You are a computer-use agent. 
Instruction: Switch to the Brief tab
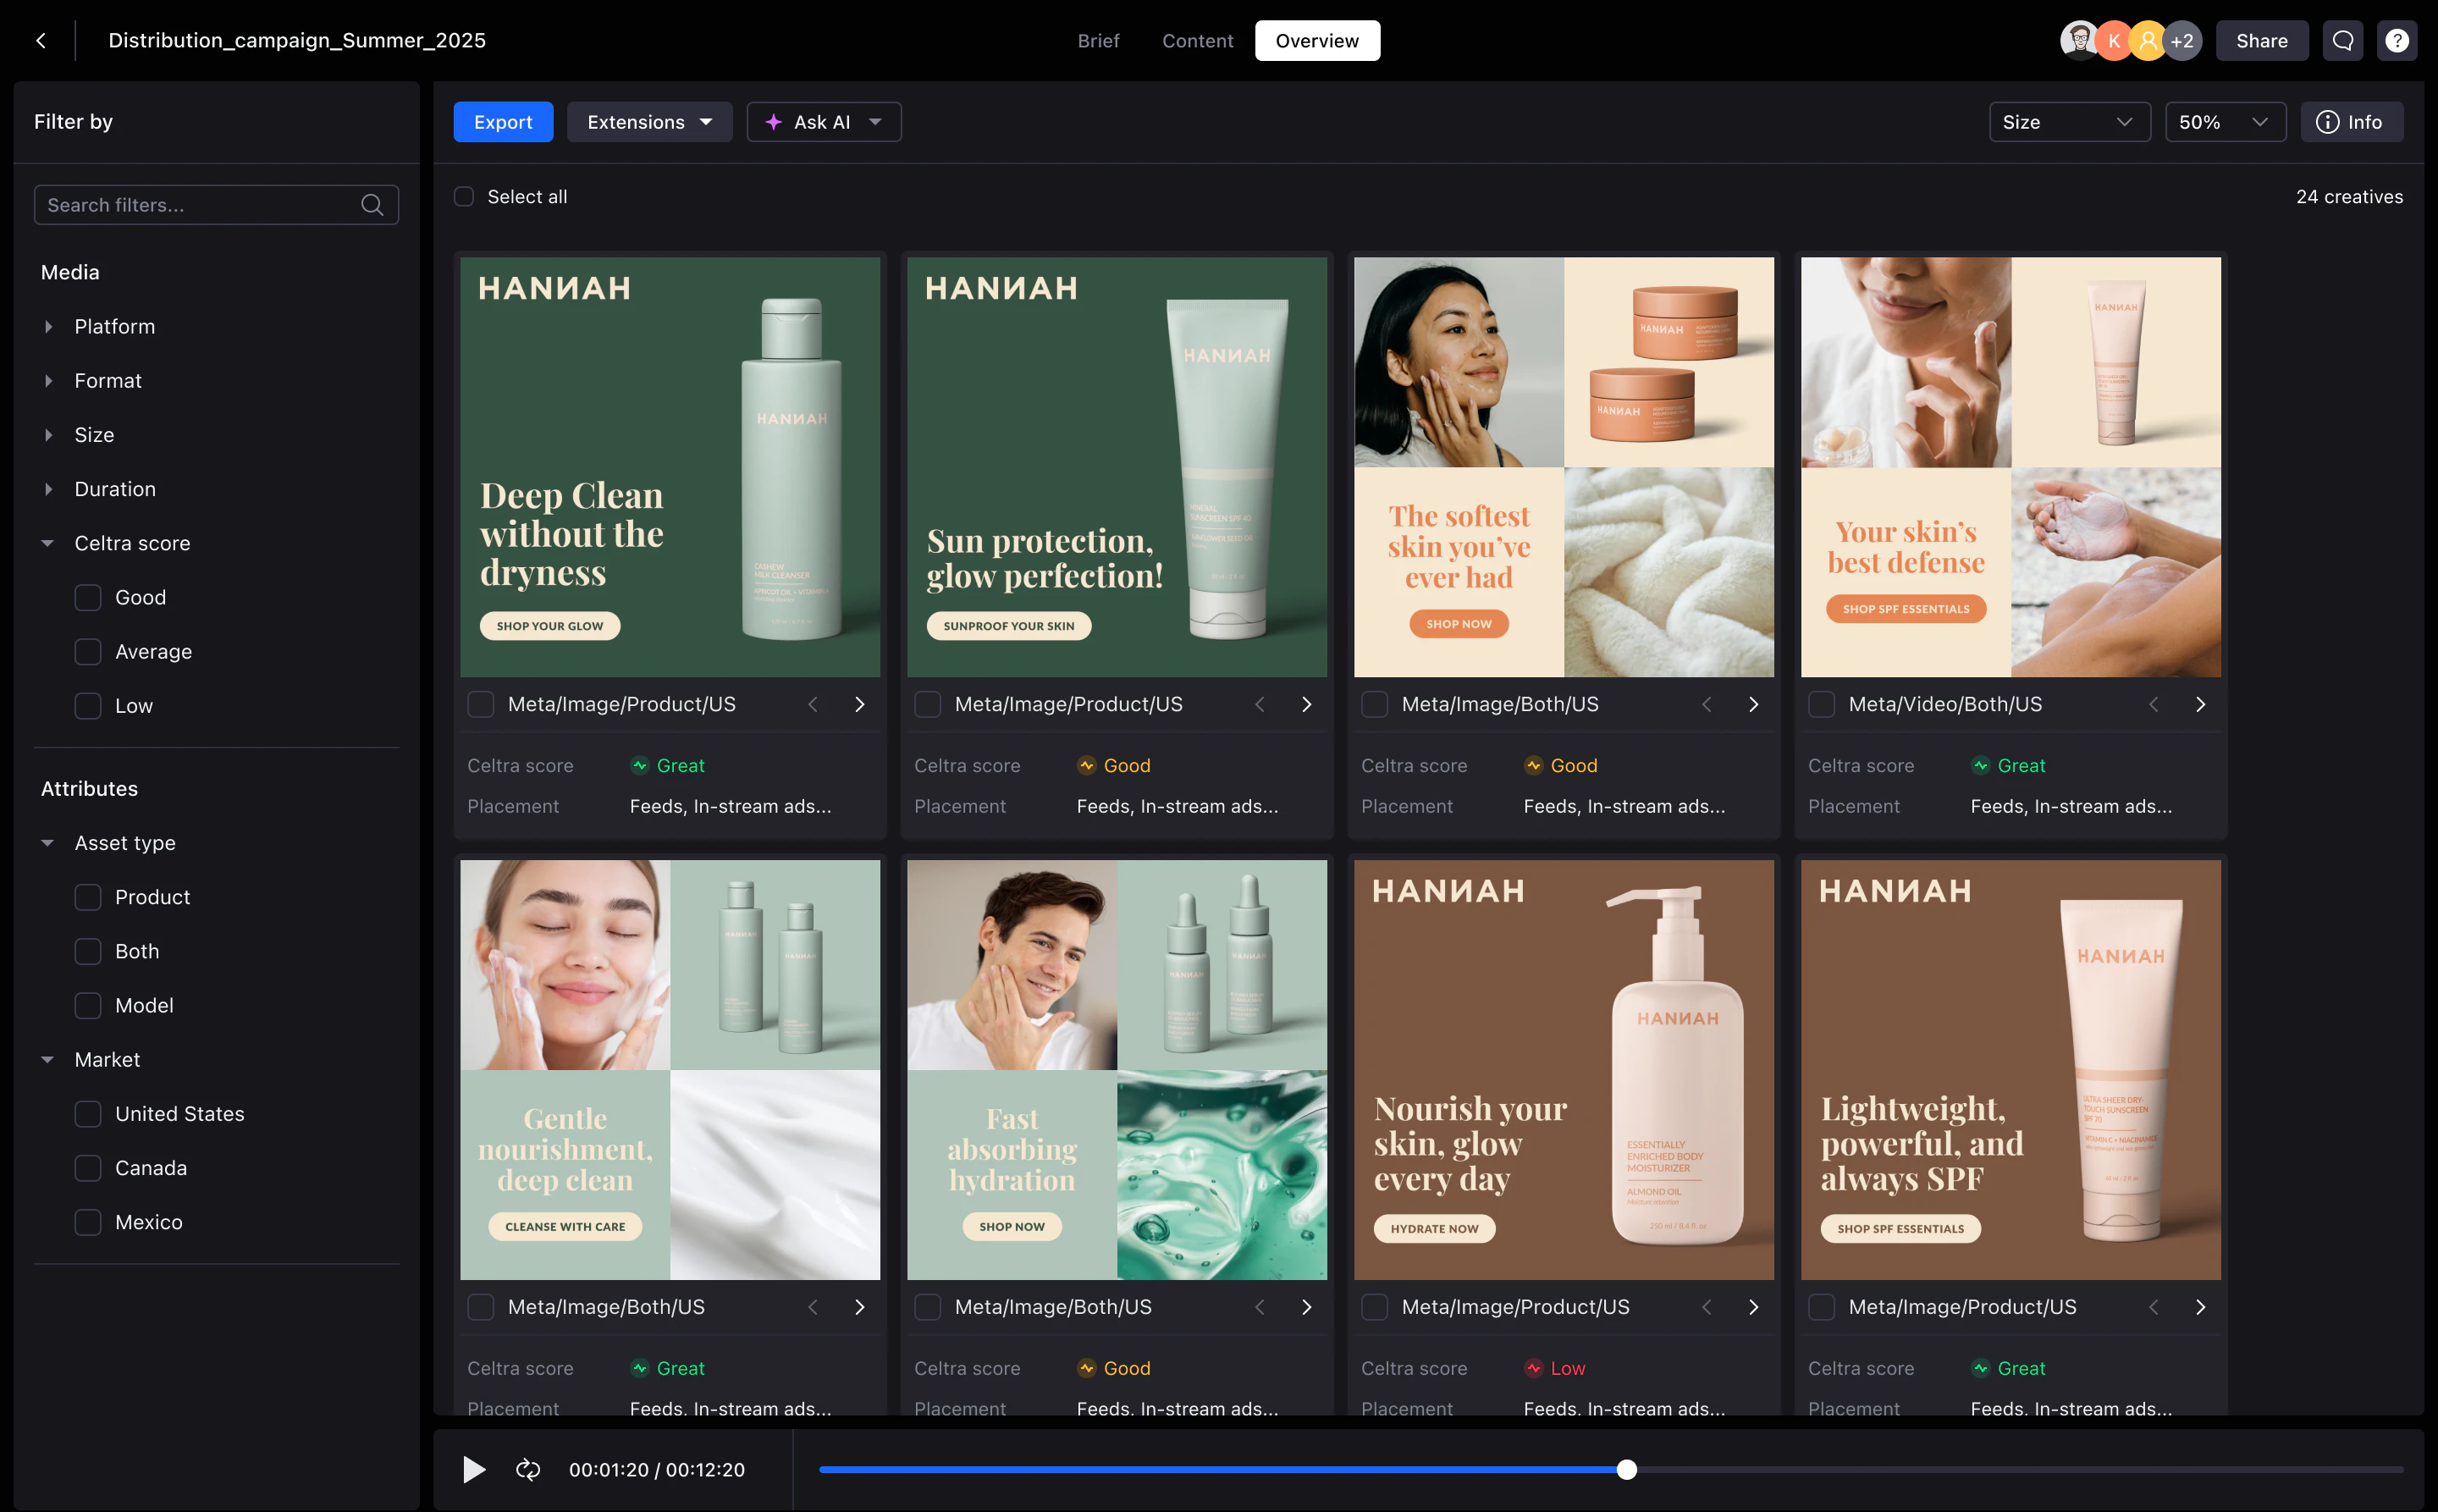coord(1098,41)
